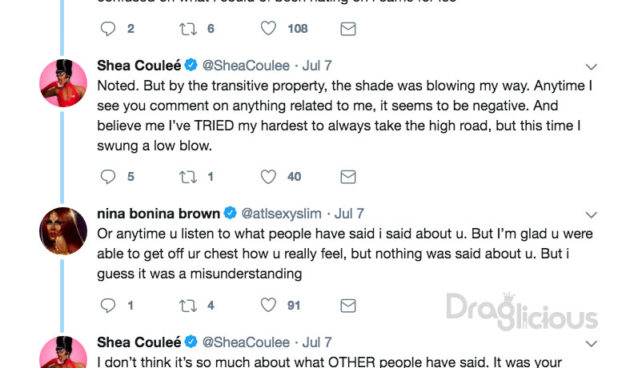The image size is (638, 368).
Task: Retweet Shea Couleé's transitive property tweet
Action: [188, 177]
